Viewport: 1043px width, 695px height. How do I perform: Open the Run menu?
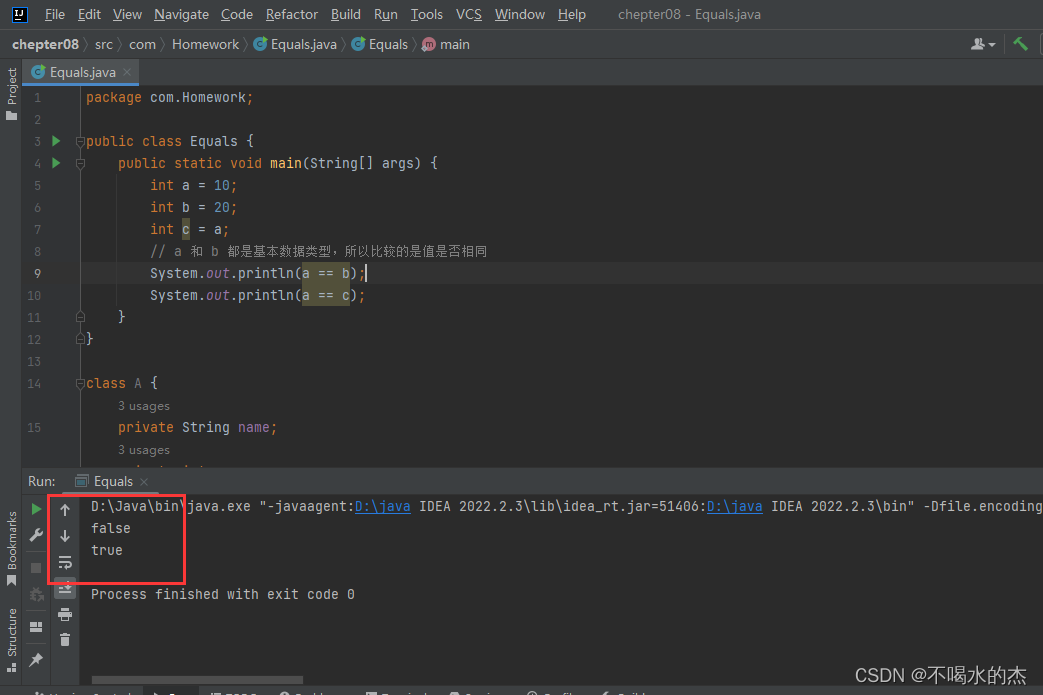pos(385,14)
